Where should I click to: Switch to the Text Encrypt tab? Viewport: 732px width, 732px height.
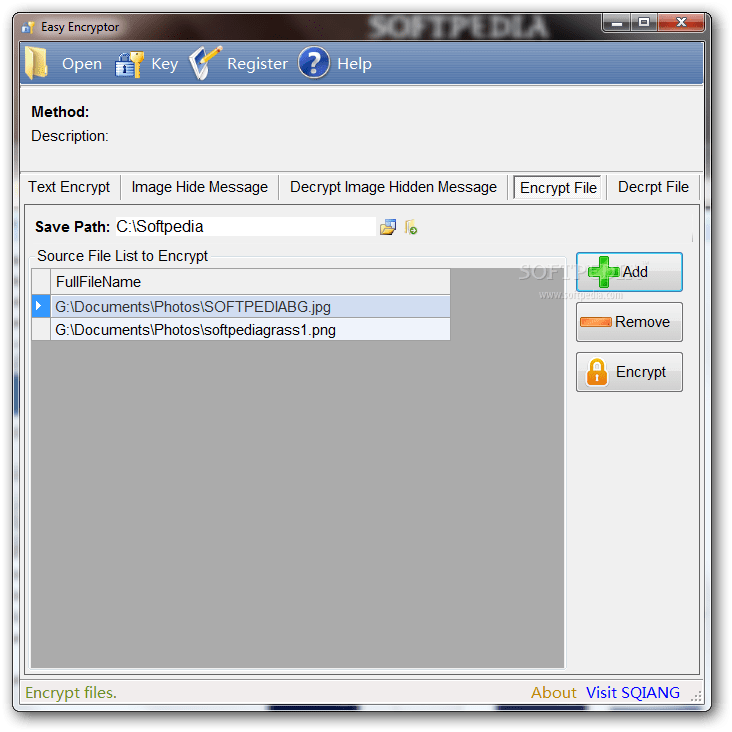point(69,187)
